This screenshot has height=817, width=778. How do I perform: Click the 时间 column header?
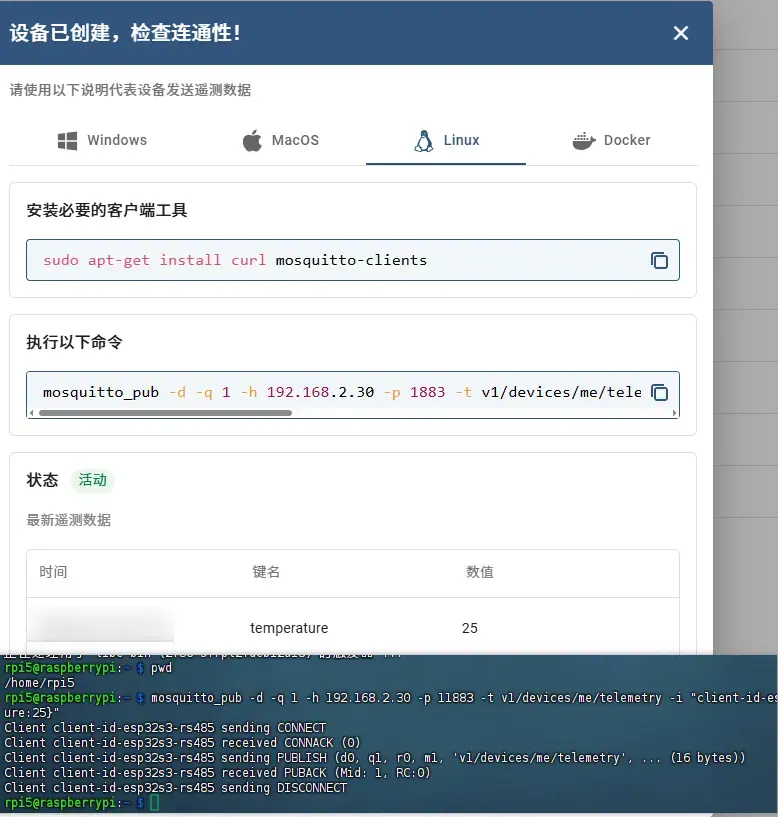tap(53, 572)
